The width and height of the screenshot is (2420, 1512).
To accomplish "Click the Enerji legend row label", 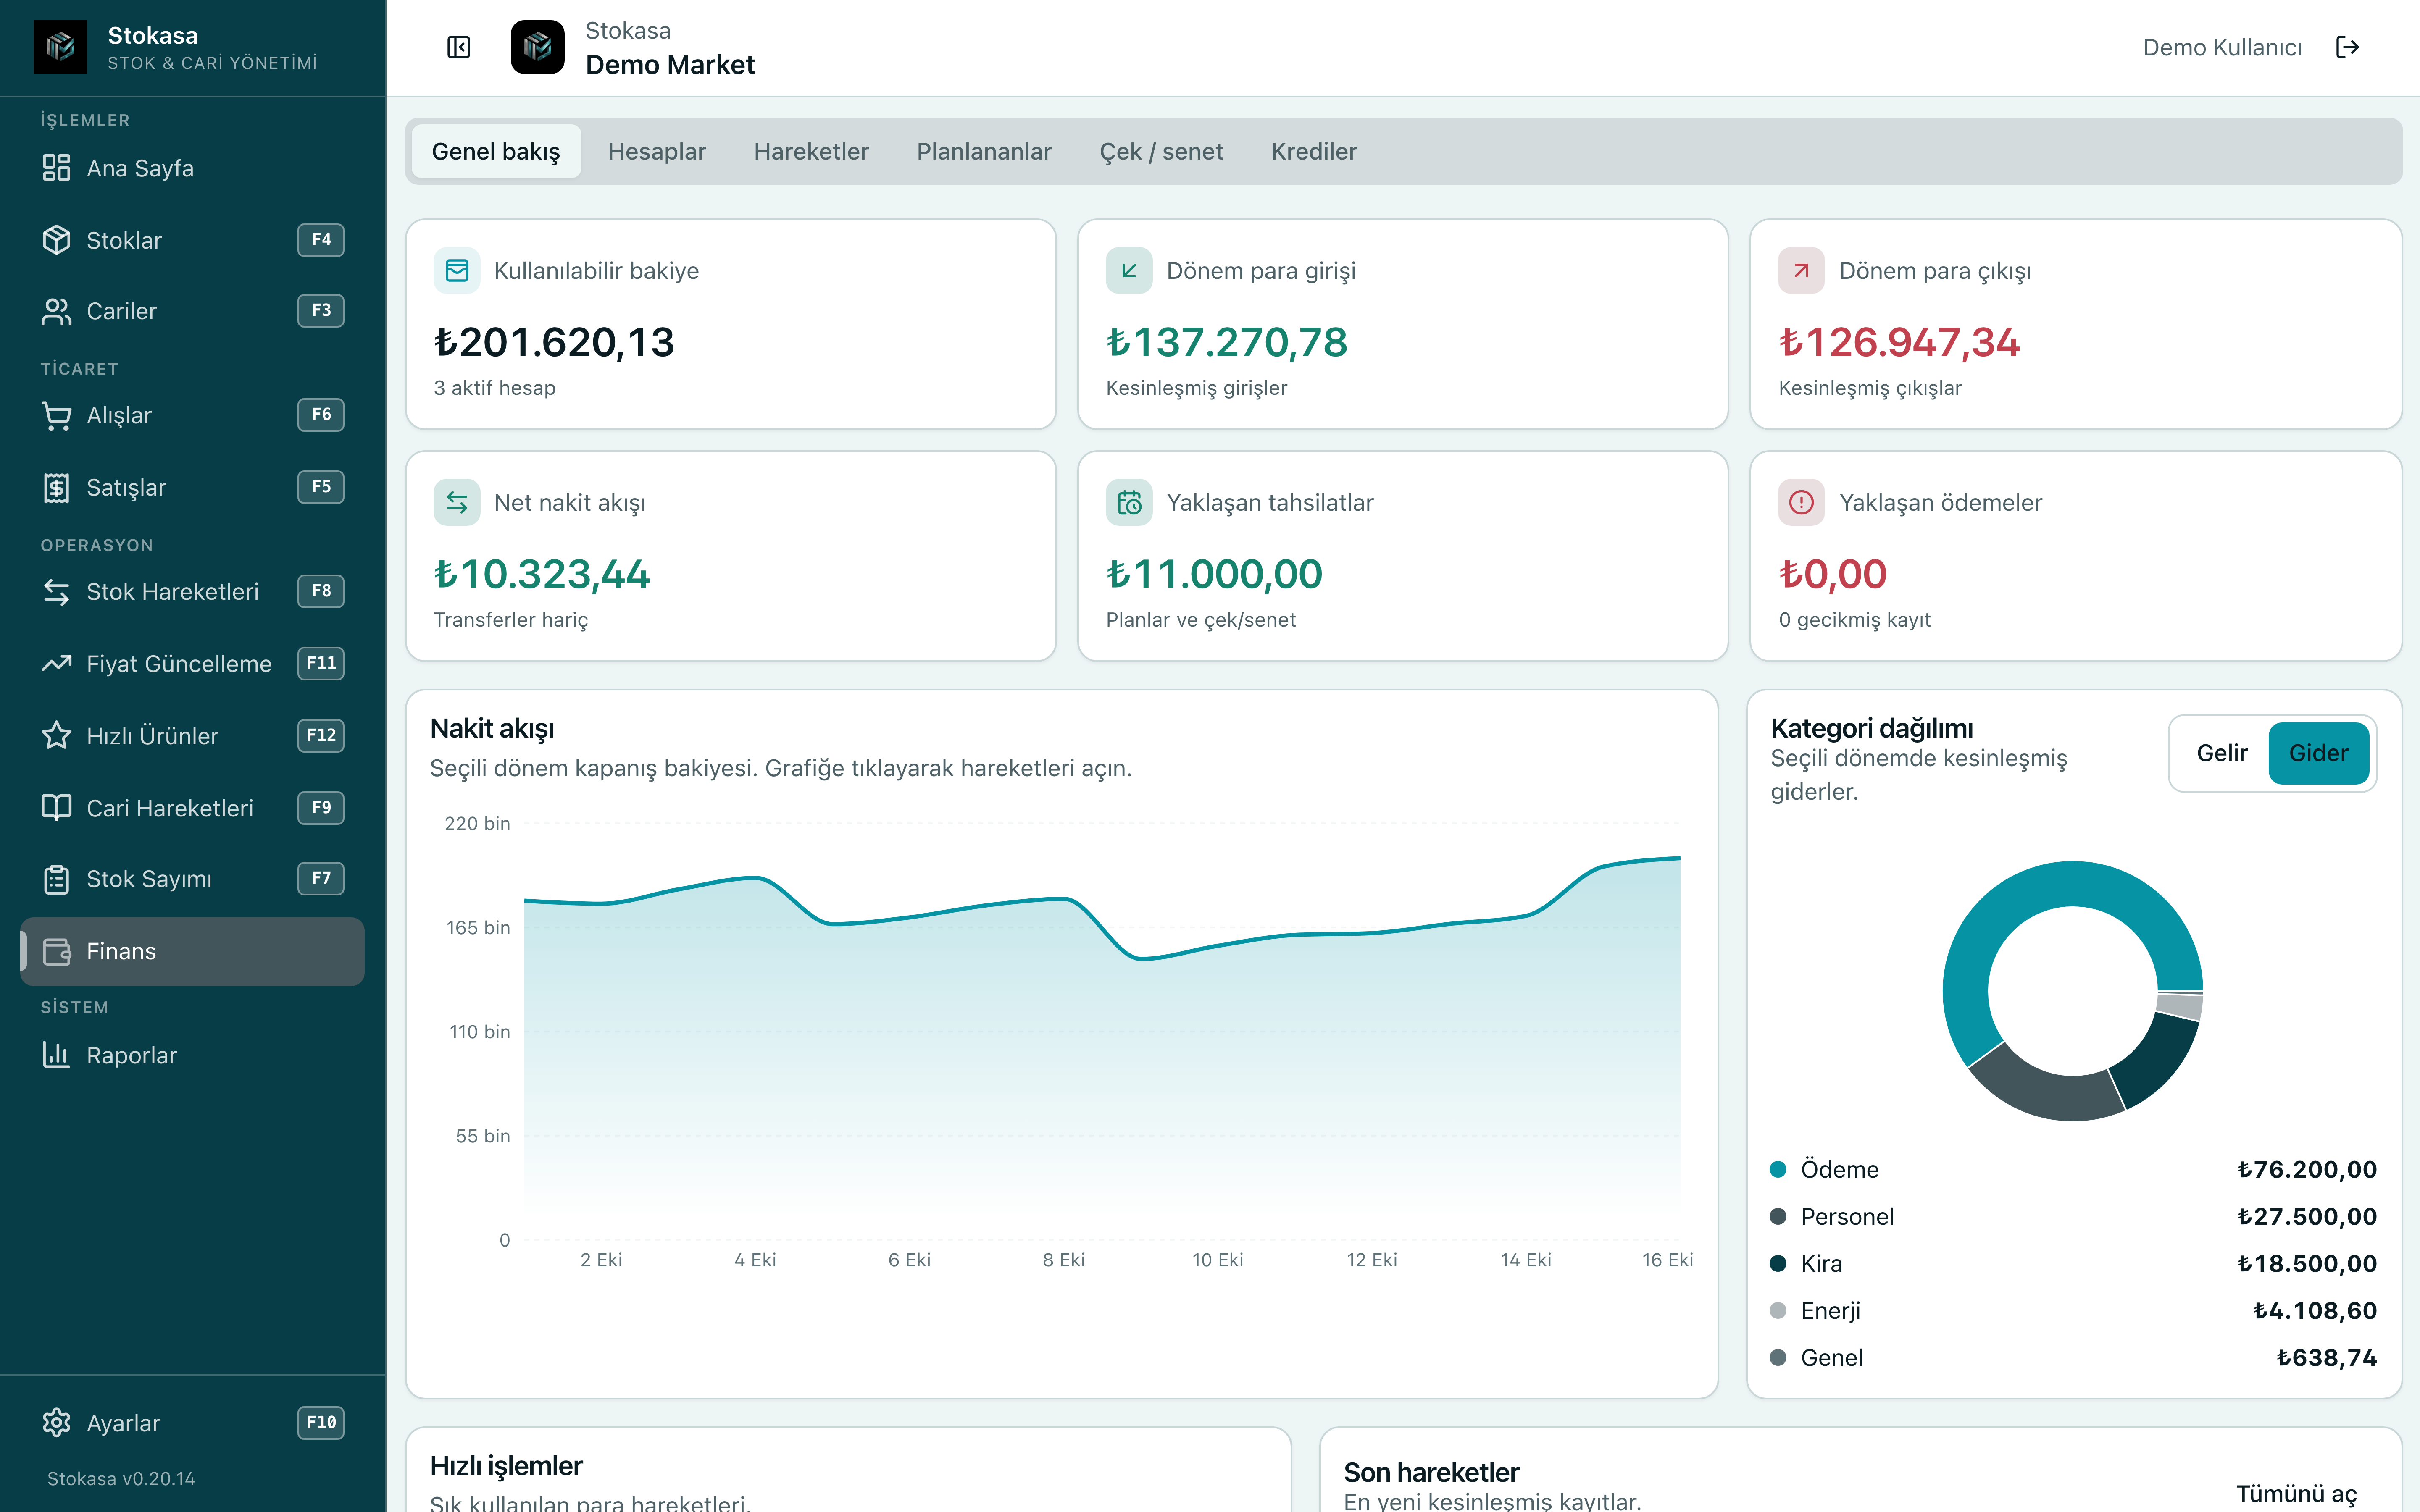I will pyautogui.click(x=1830, y=1310).
